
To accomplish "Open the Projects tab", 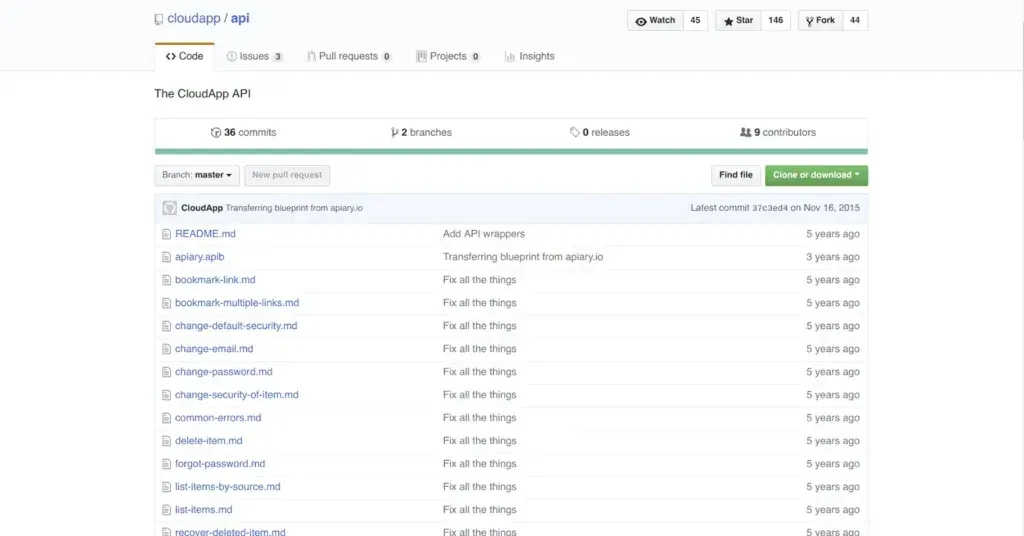I will click(x=448, y=56).
